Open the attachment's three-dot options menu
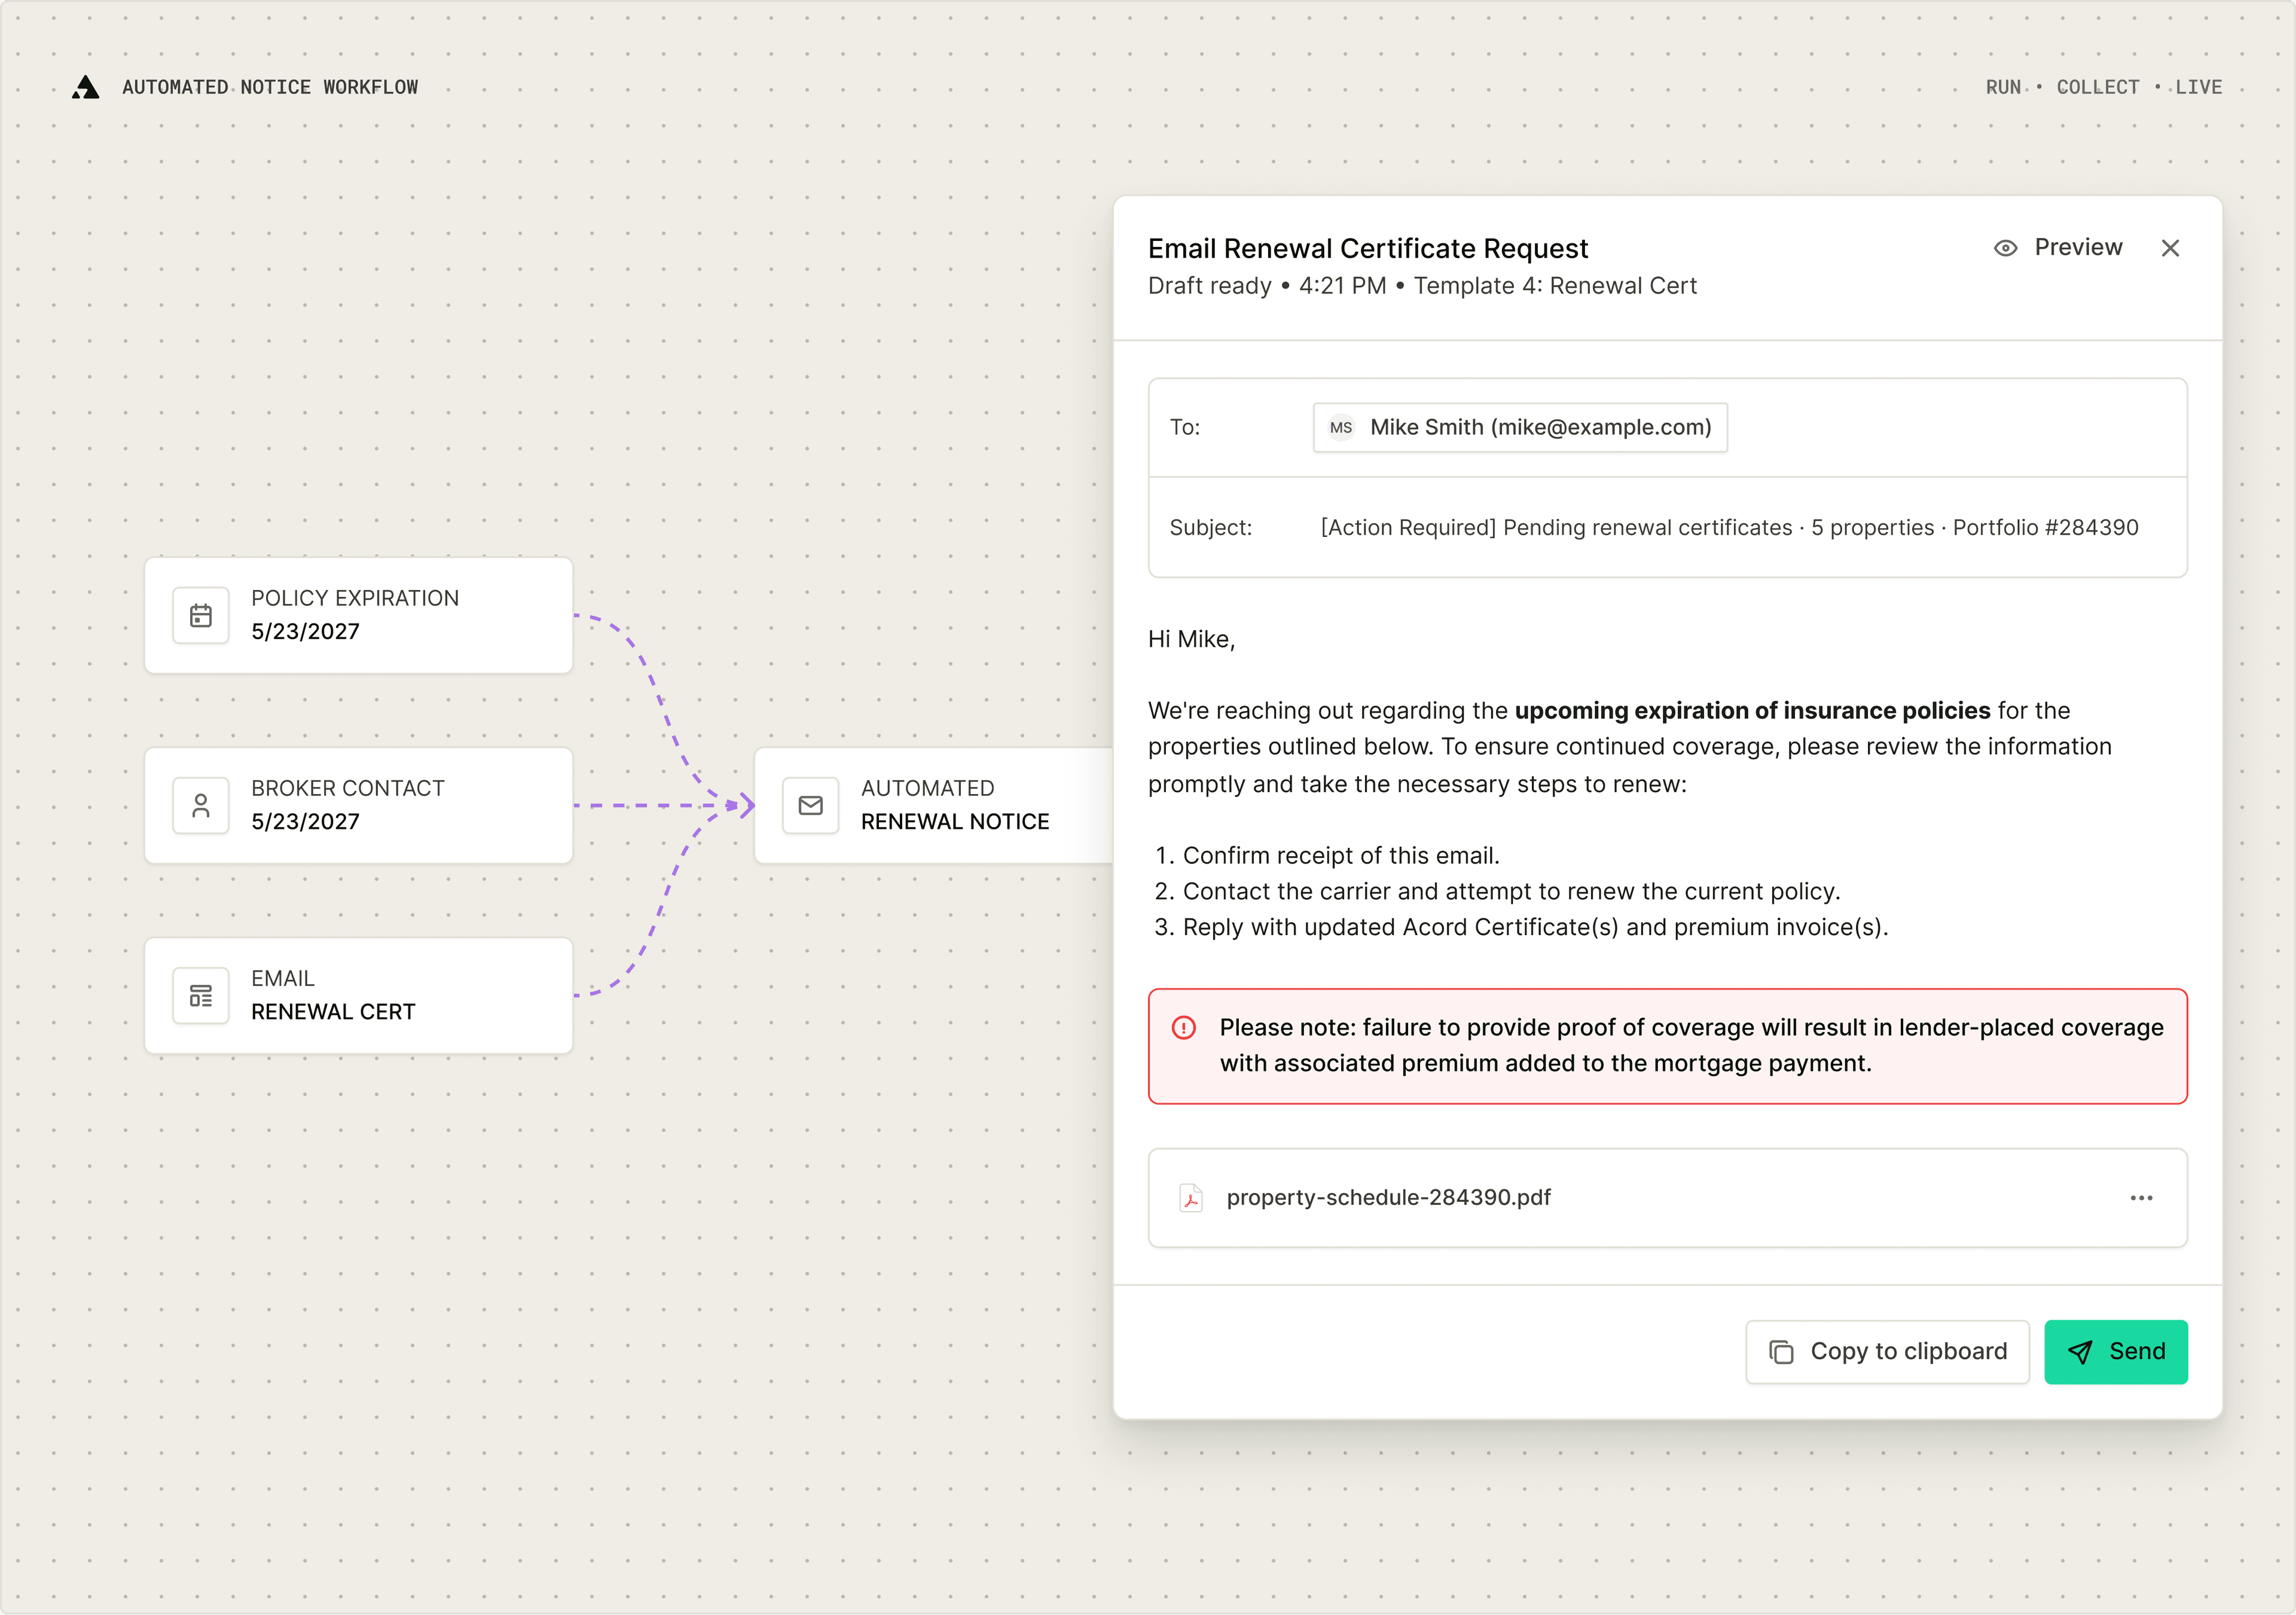 click(x=2141, y=1198)
